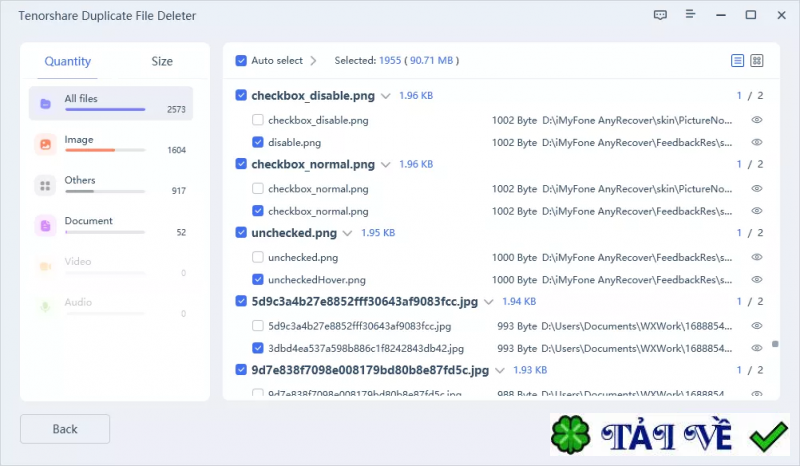Click the Document category icon
The height and width of the screenshot is (466, 800).
click(x=45, y=226)
